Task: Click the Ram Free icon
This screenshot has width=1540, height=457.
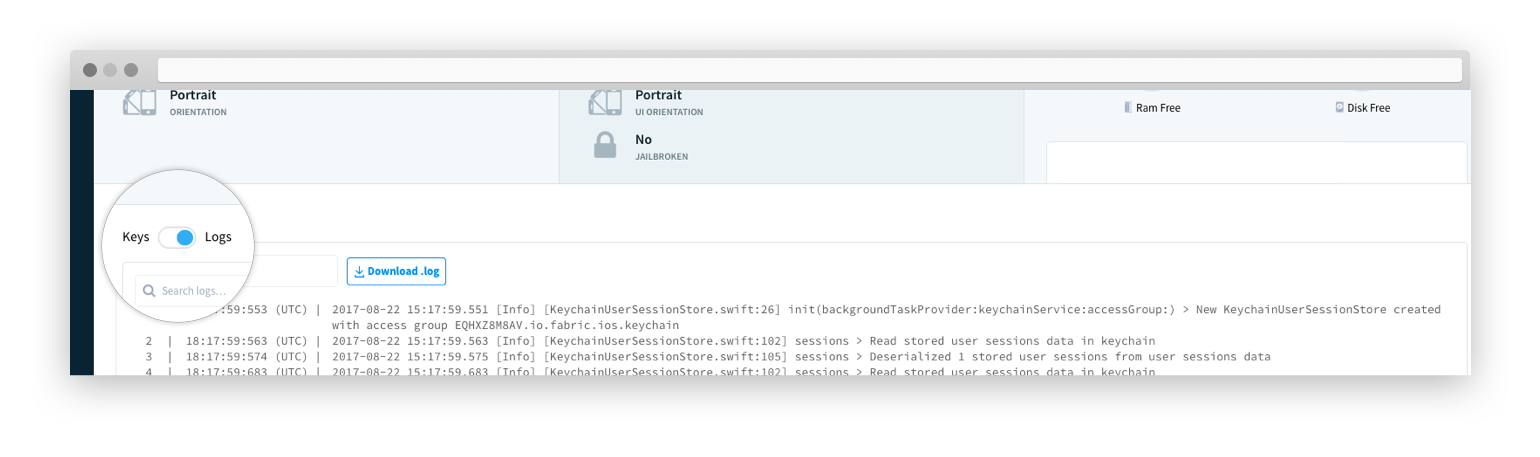Action: 1128,107
